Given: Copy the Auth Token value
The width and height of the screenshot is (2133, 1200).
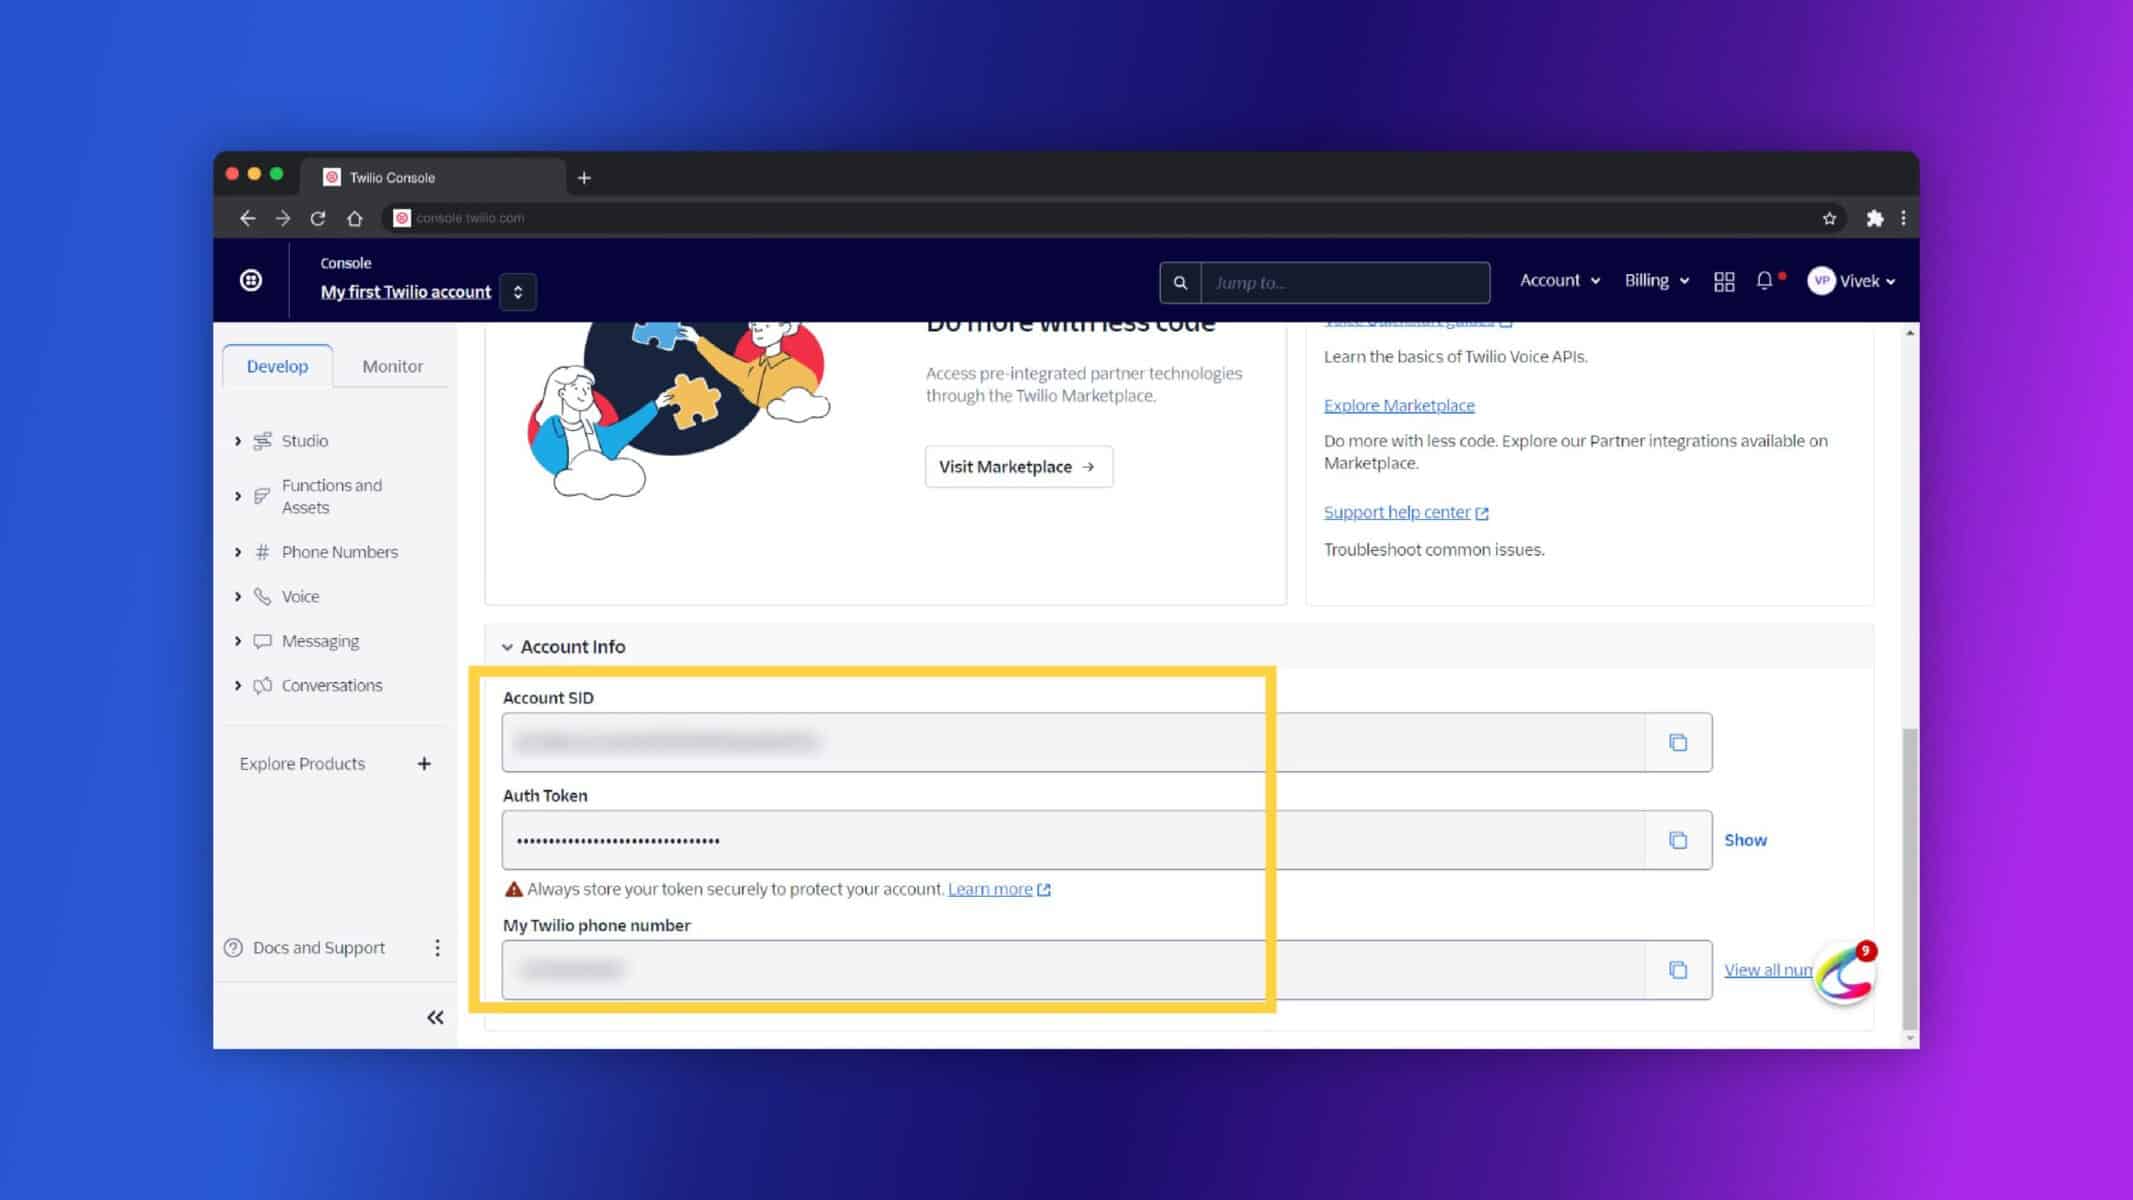Looking at the screenshot, I should point(1677,840).
